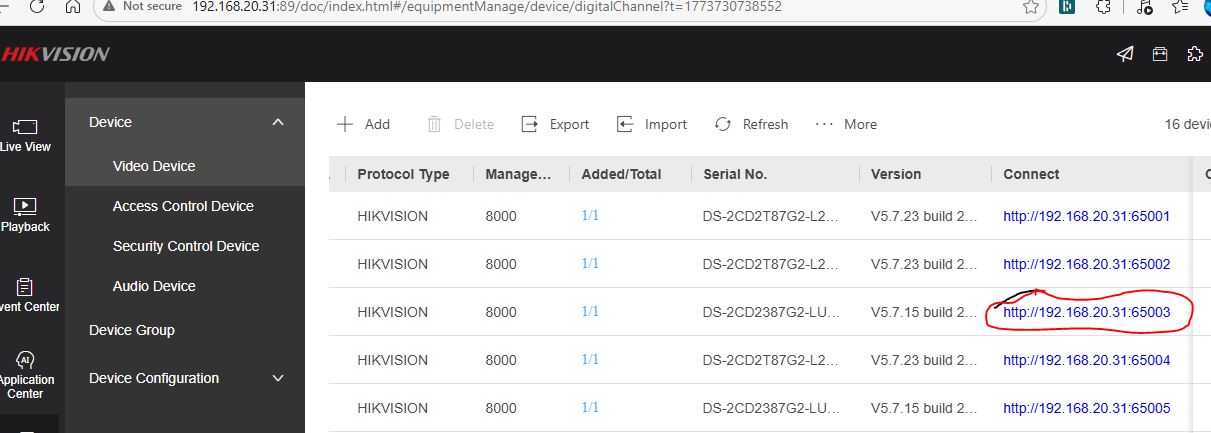Open the browser extensions puzzle icon
Image resolution: width=1211 pixels, height=433 pixels.
[x=1103, y=7]
